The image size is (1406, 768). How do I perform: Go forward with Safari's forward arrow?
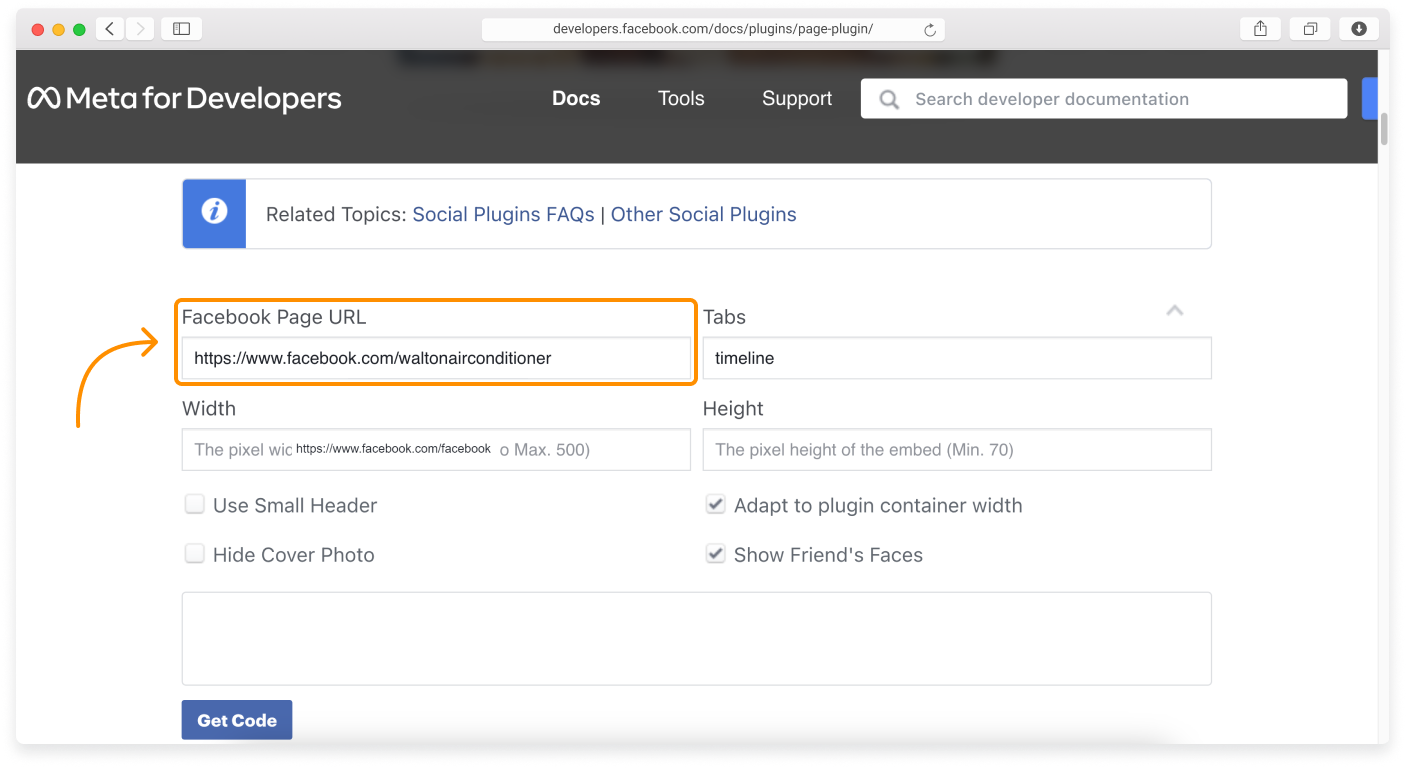pos(140,29)
